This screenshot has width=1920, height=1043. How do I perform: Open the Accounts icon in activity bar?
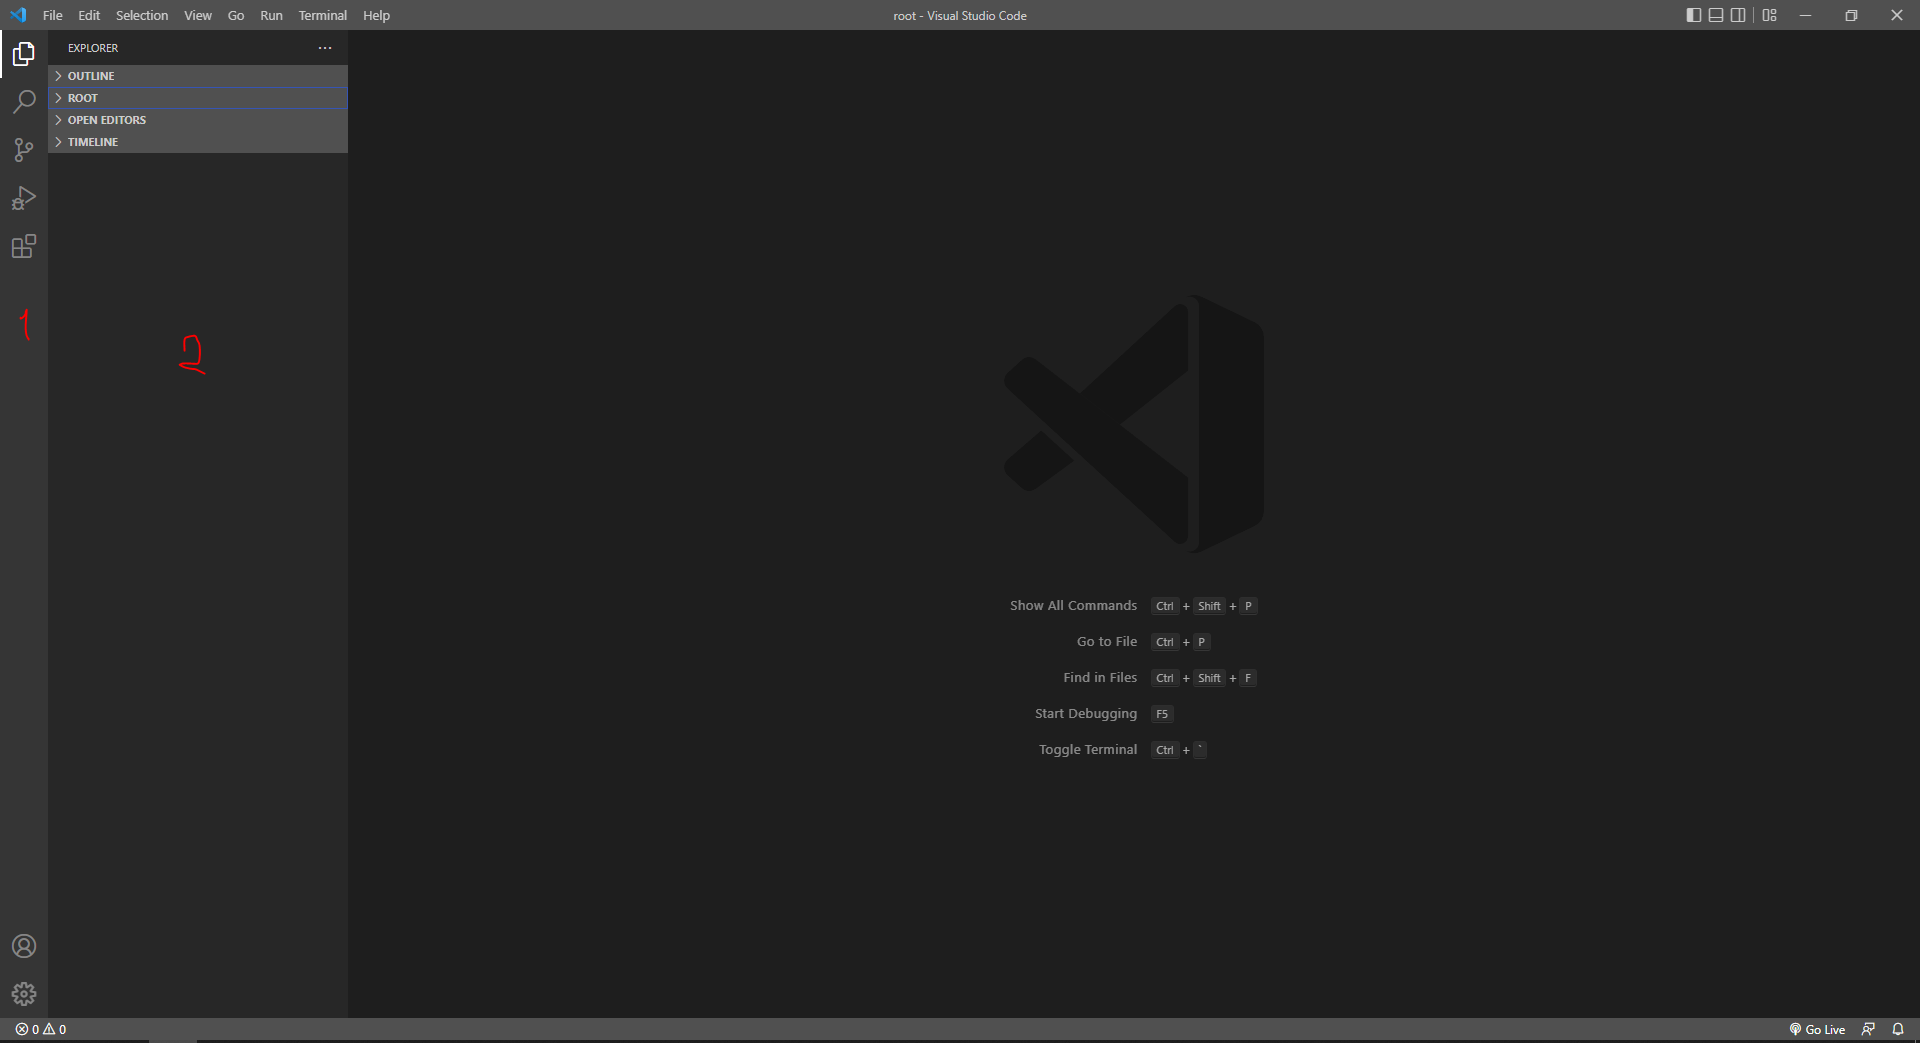[24, 946]
